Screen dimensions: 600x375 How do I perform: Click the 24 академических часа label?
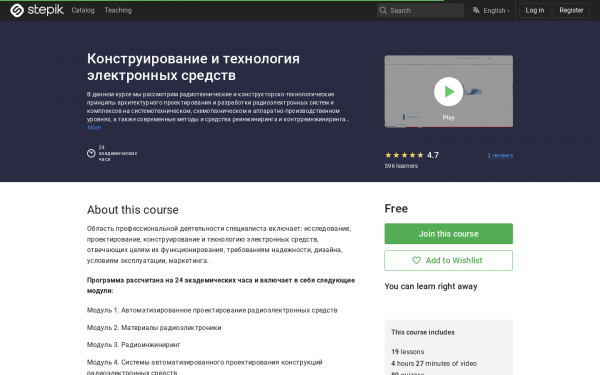coord(118,153)
